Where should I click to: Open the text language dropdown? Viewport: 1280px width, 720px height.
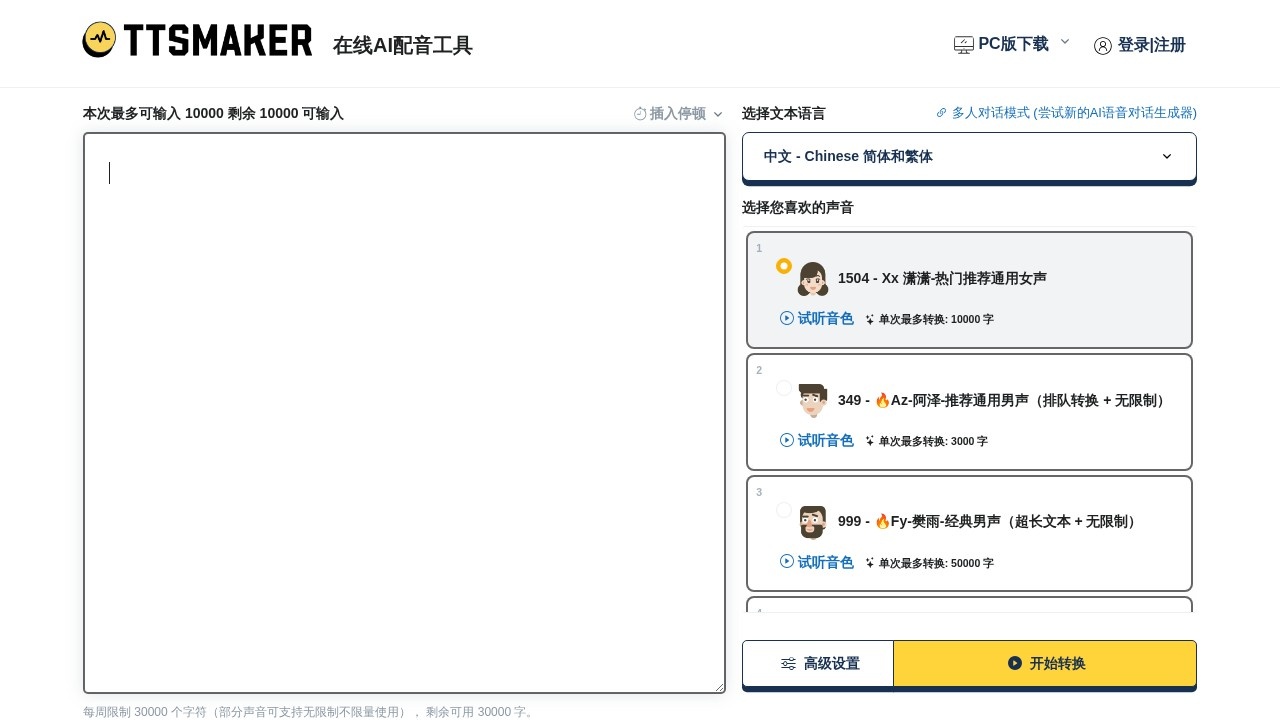968,156
